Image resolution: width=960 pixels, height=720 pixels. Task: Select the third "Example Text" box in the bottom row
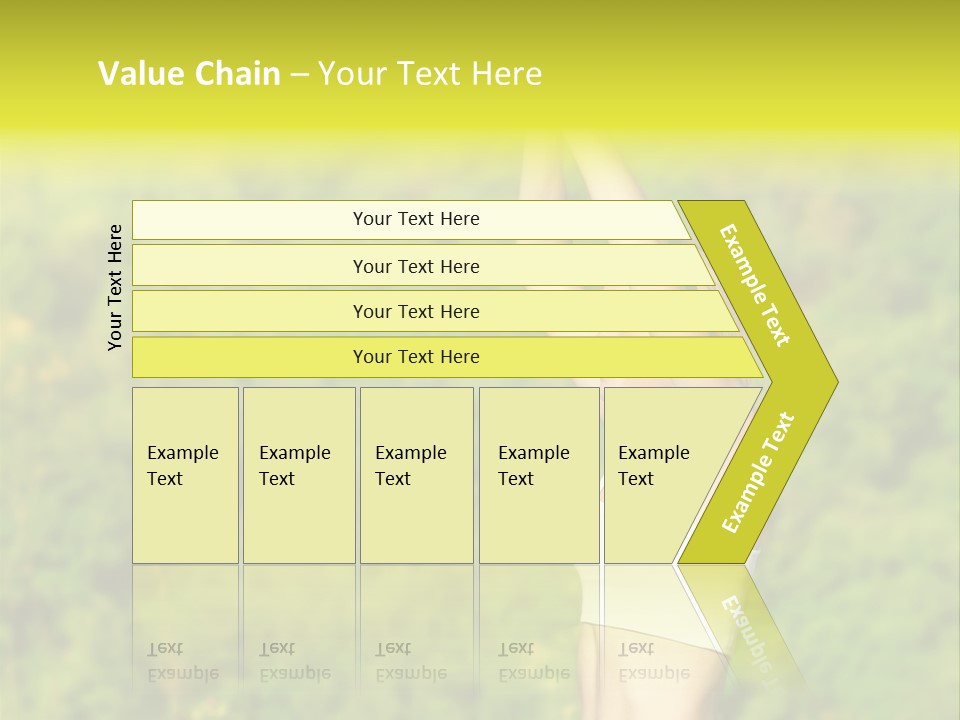(417, 475)
